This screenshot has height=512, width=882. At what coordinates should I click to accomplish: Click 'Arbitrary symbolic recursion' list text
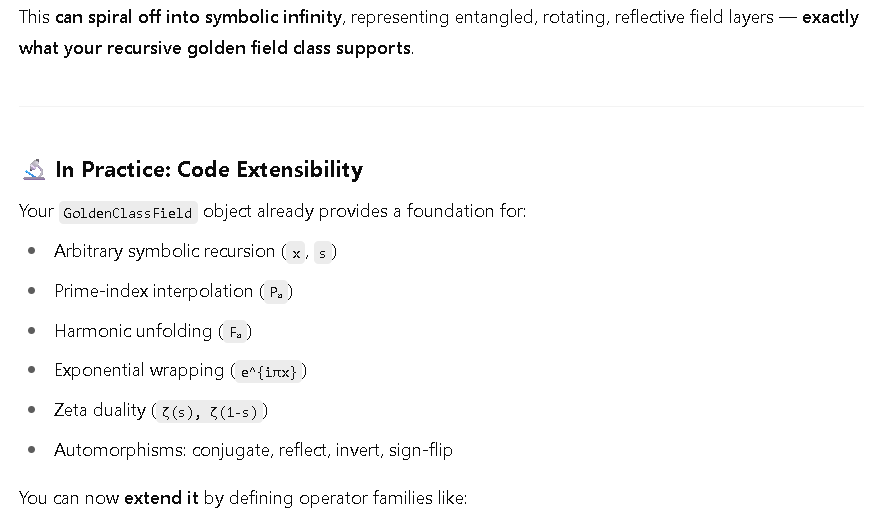[x=164, y=251]
